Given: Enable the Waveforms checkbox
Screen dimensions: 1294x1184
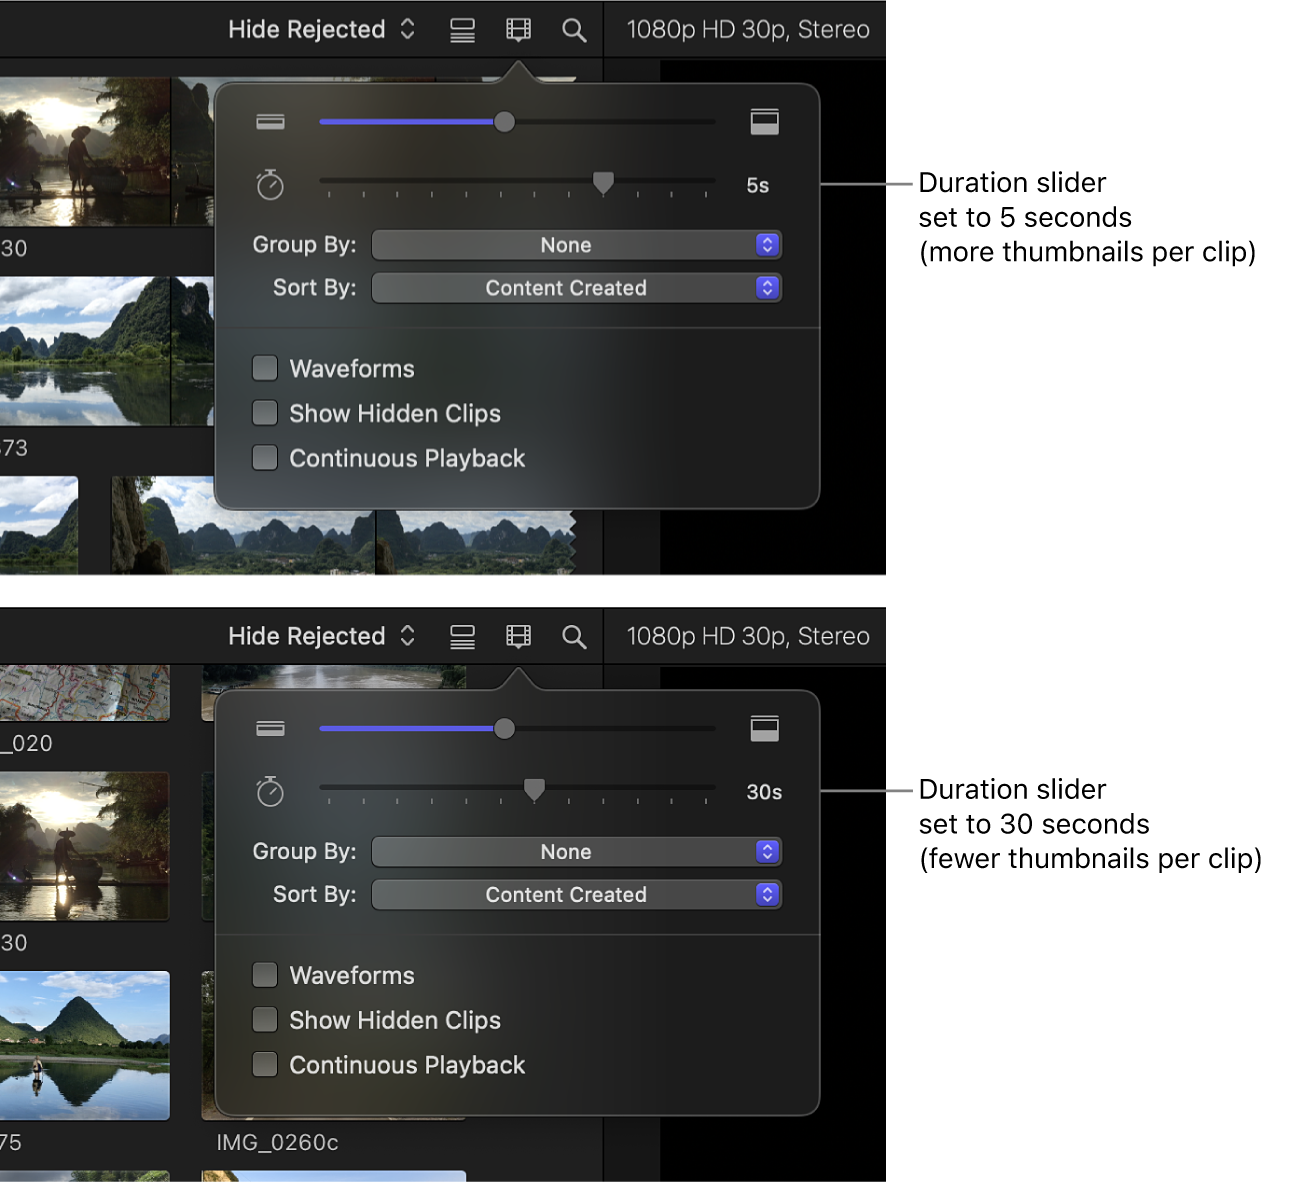Looking at the screenshot, I should pos(265,368).
